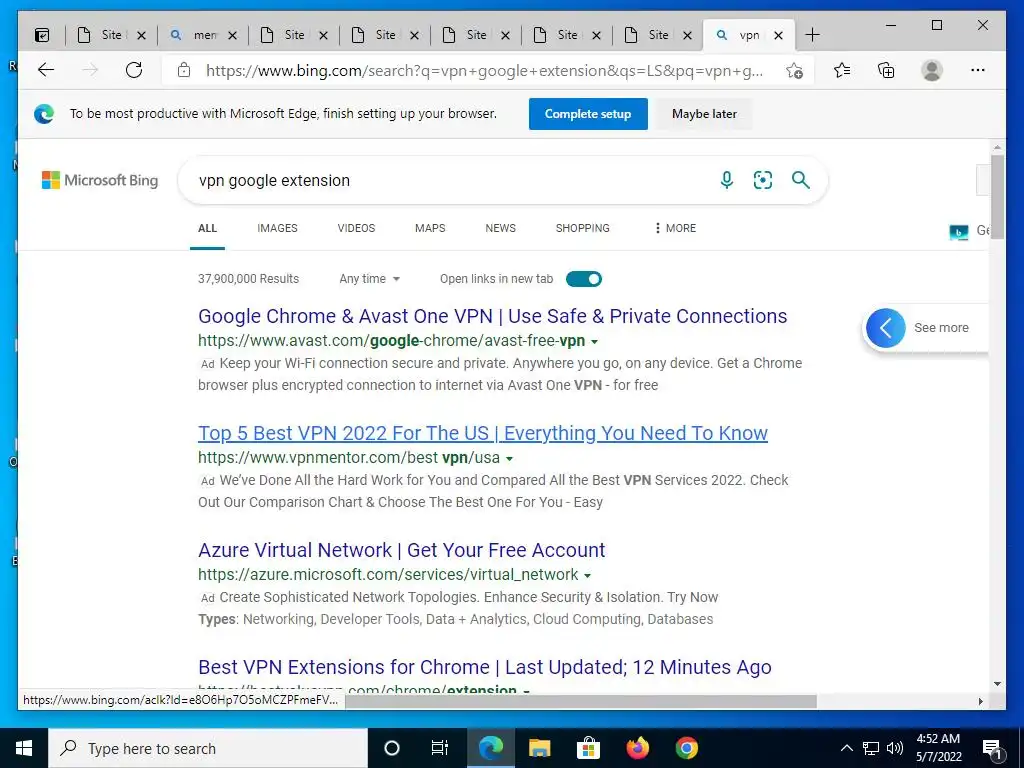Screen dimensions: 1024x768
Task: Click the volume speaker tray icon
Action: coord(895,748)
